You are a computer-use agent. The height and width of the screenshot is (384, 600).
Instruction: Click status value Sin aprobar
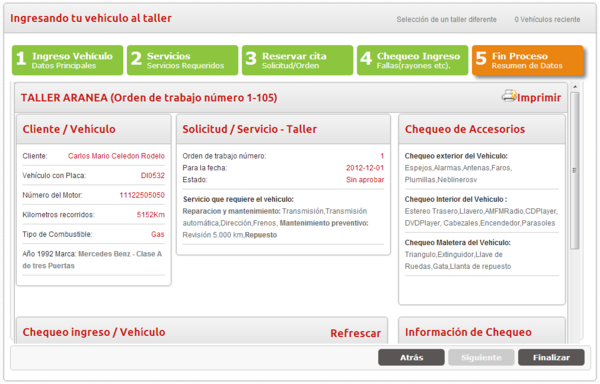tap(365, 180)
